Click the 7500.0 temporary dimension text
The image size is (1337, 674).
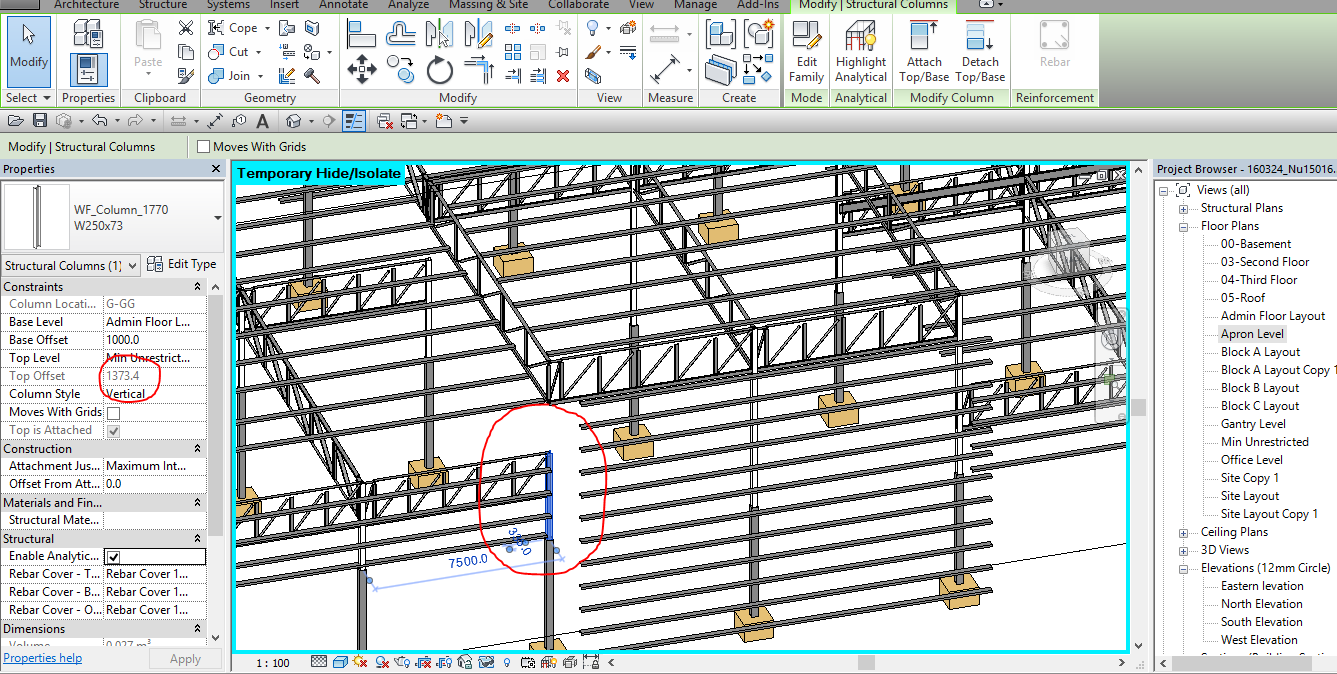(x=467, y=561)
